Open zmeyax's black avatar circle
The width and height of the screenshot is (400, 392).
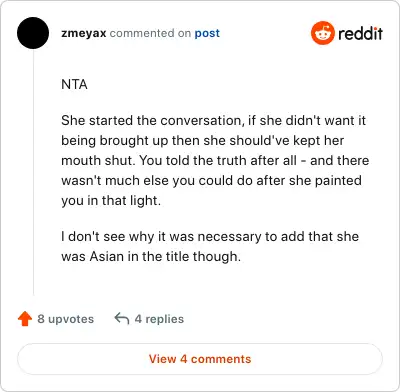tap(33, 33)
